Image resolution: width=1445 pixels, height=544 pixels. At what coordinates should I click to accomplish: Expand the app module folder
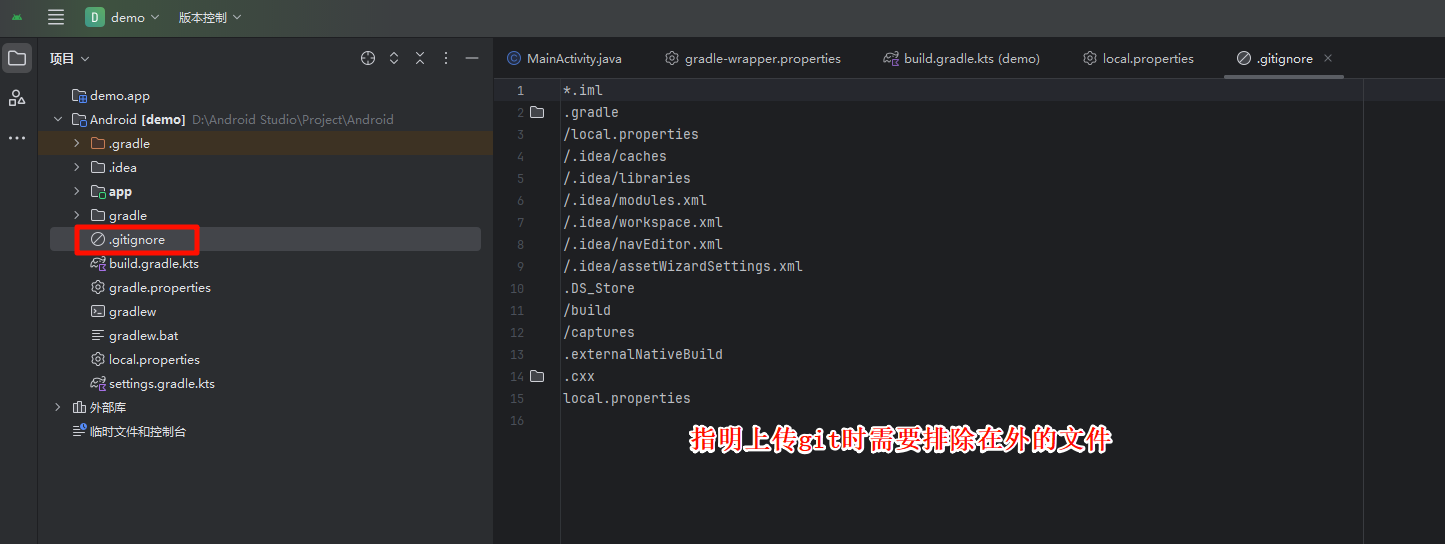pos(77,192)
